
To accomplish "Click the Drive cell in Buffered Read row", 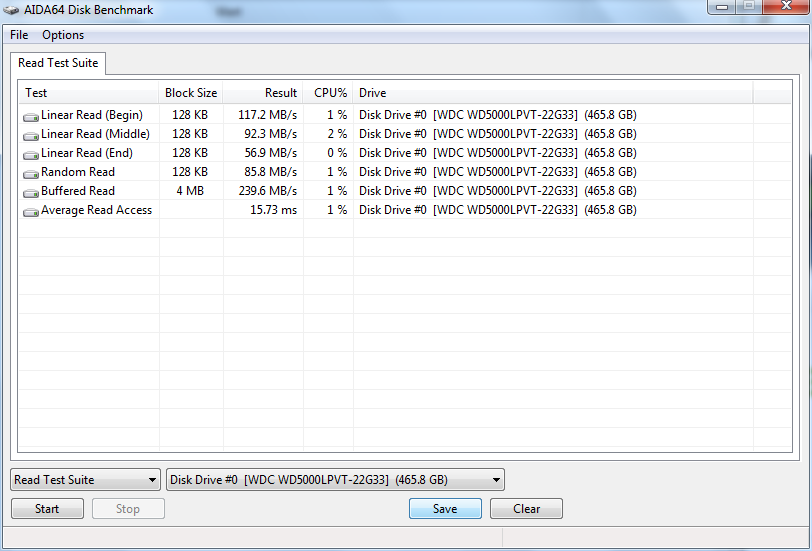I will tap(498, 191).
